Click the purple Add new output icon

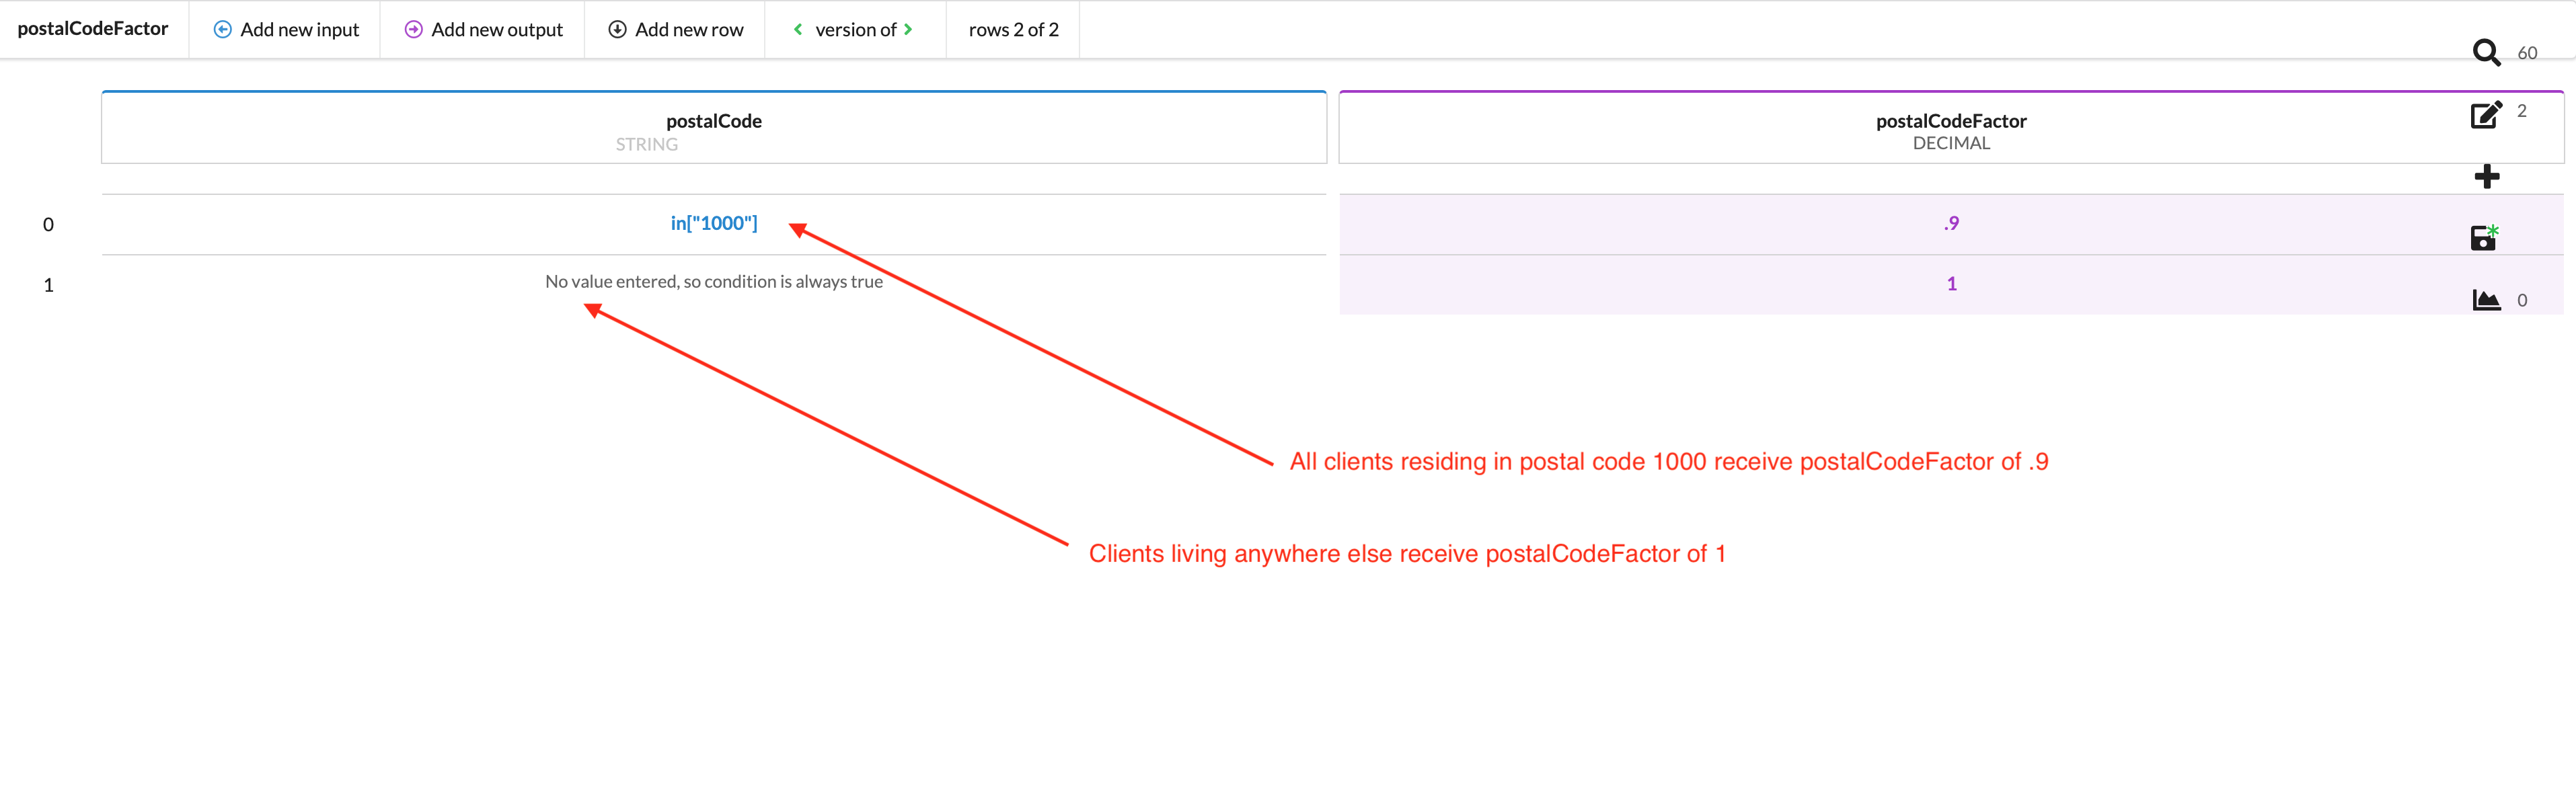pos(413,30)
